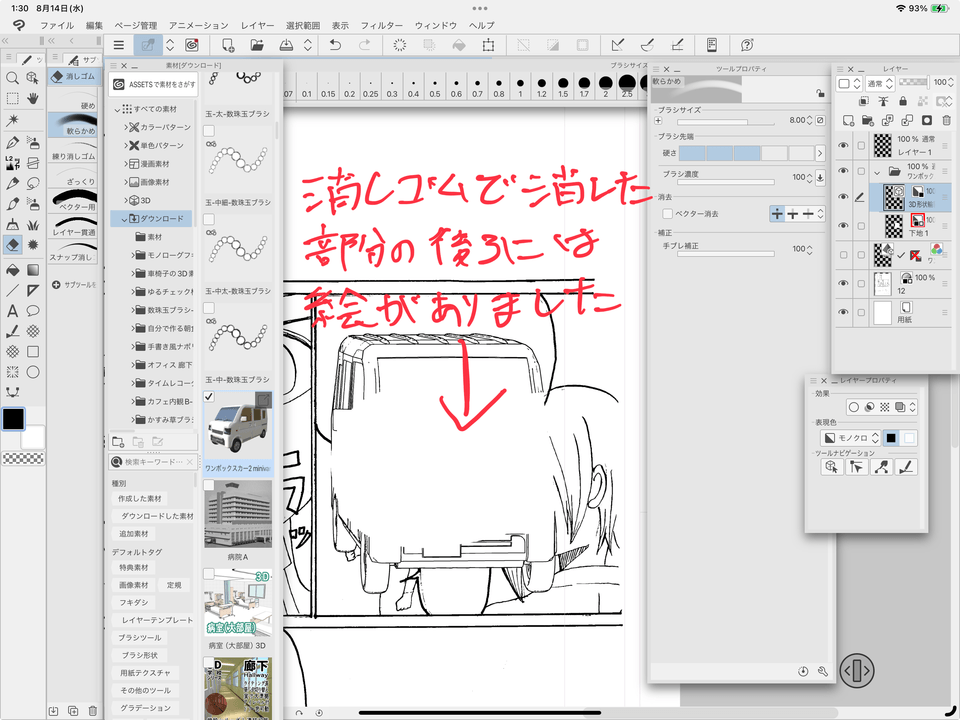Click the save icon in command bar

coord(286,45)
